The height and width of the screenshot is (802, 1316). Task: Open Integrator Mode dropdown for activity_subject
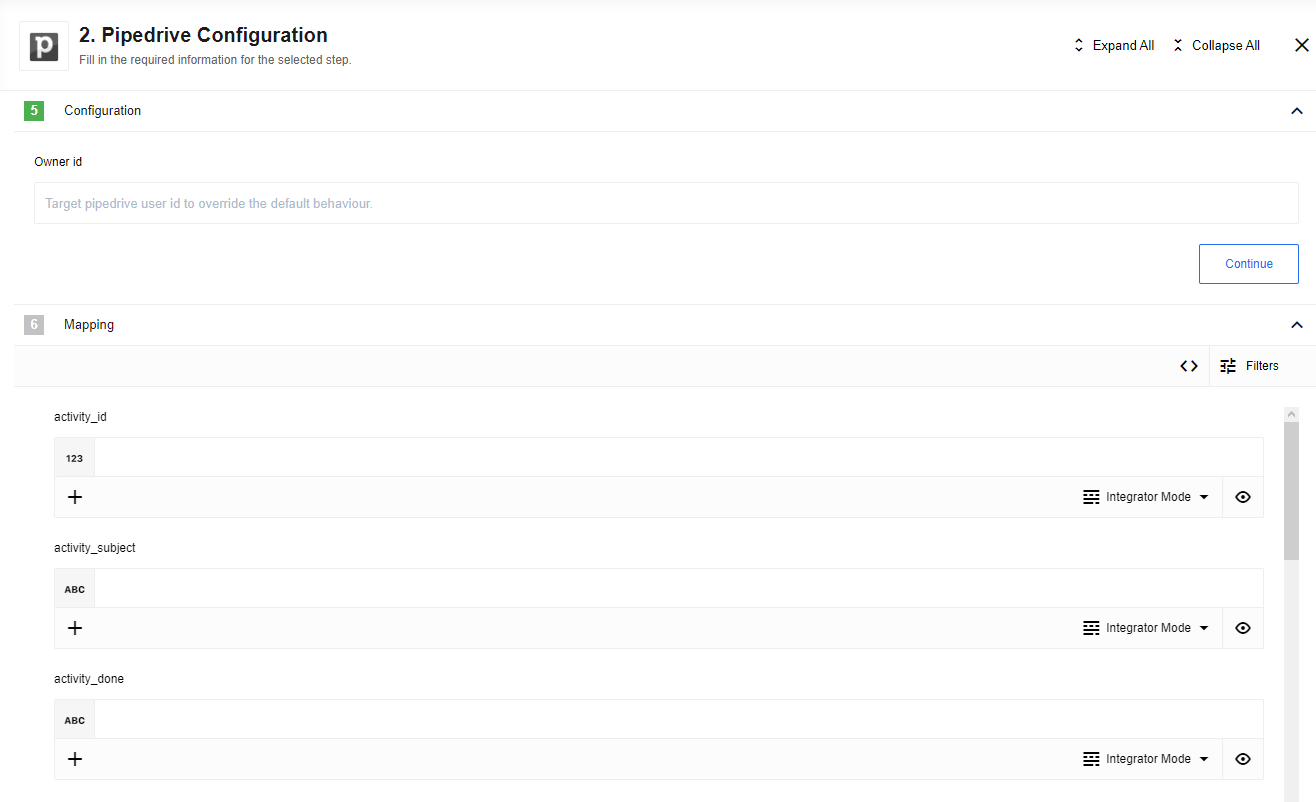point(1146,628)
